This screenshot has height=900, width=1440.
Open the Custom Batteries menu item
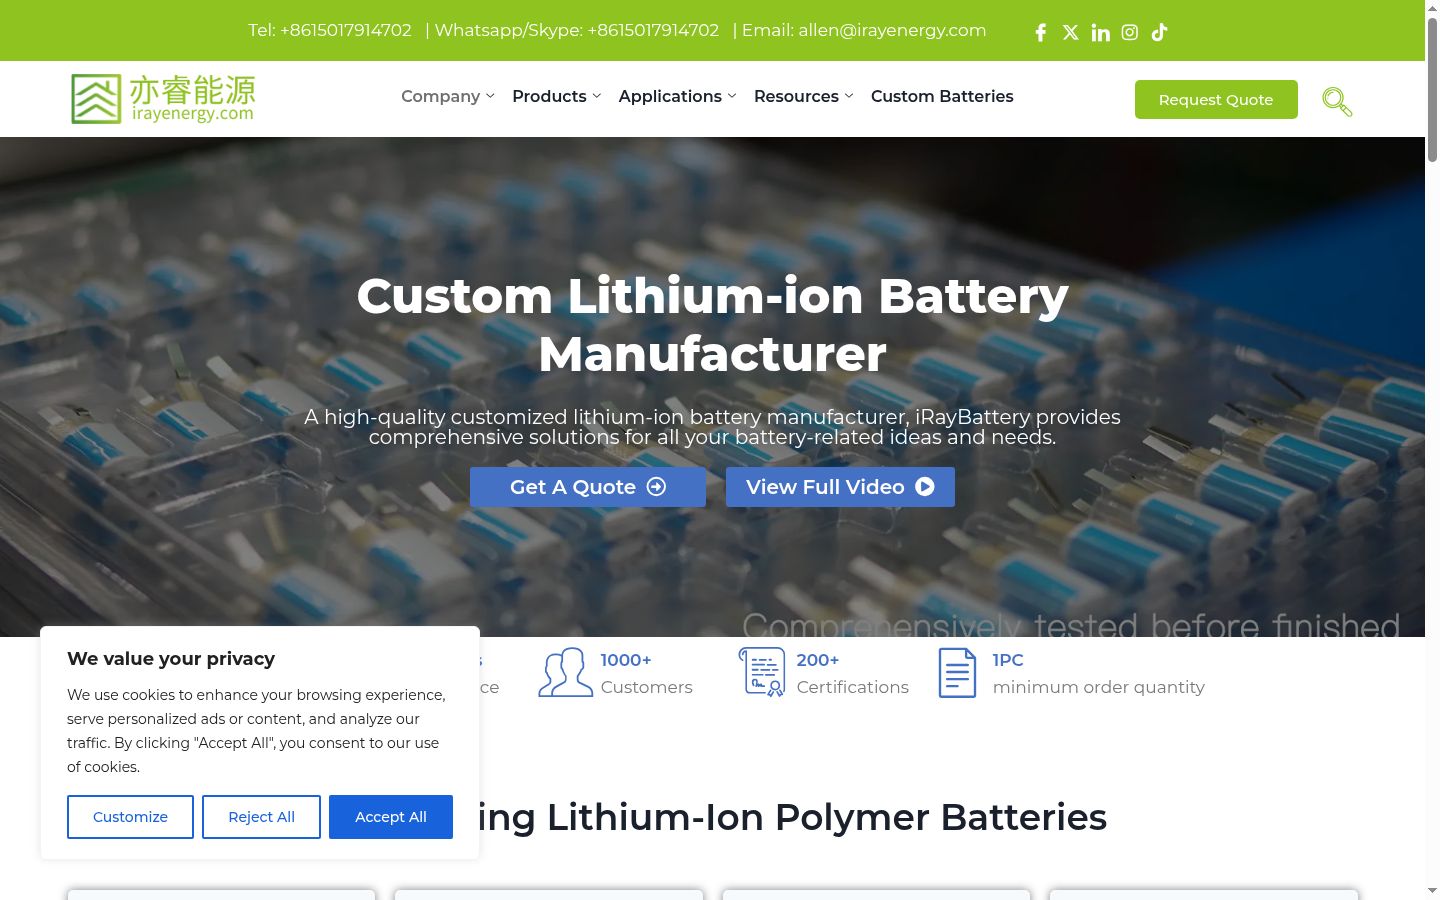point(942,96)
